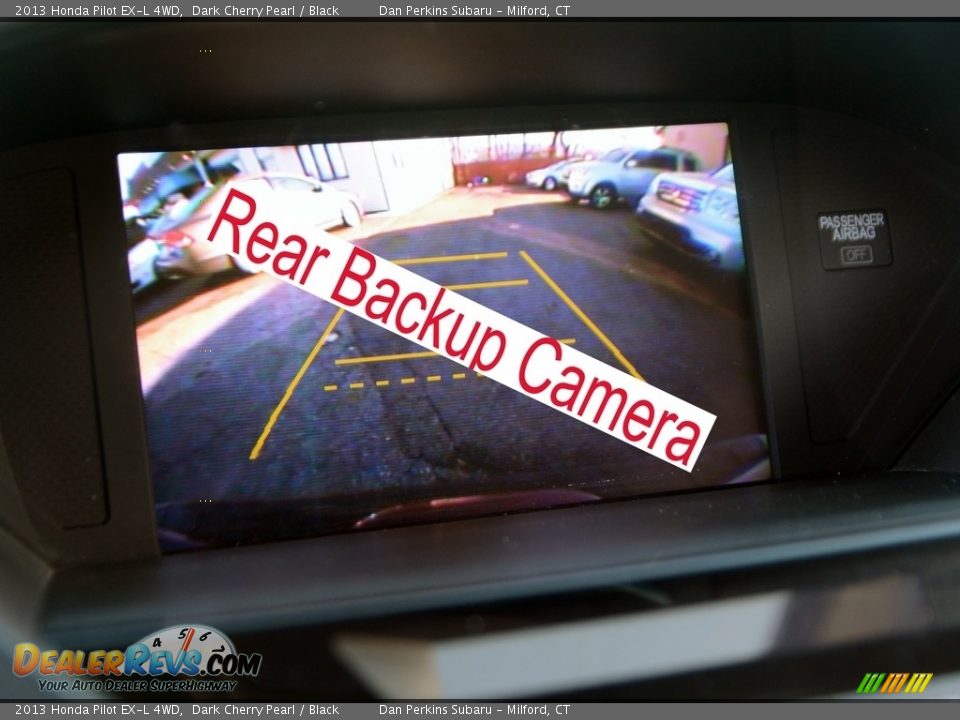This screenshot has height=720, width=960.
Task: Click the colored stripes icon bottom right
Action: [894, 682]
